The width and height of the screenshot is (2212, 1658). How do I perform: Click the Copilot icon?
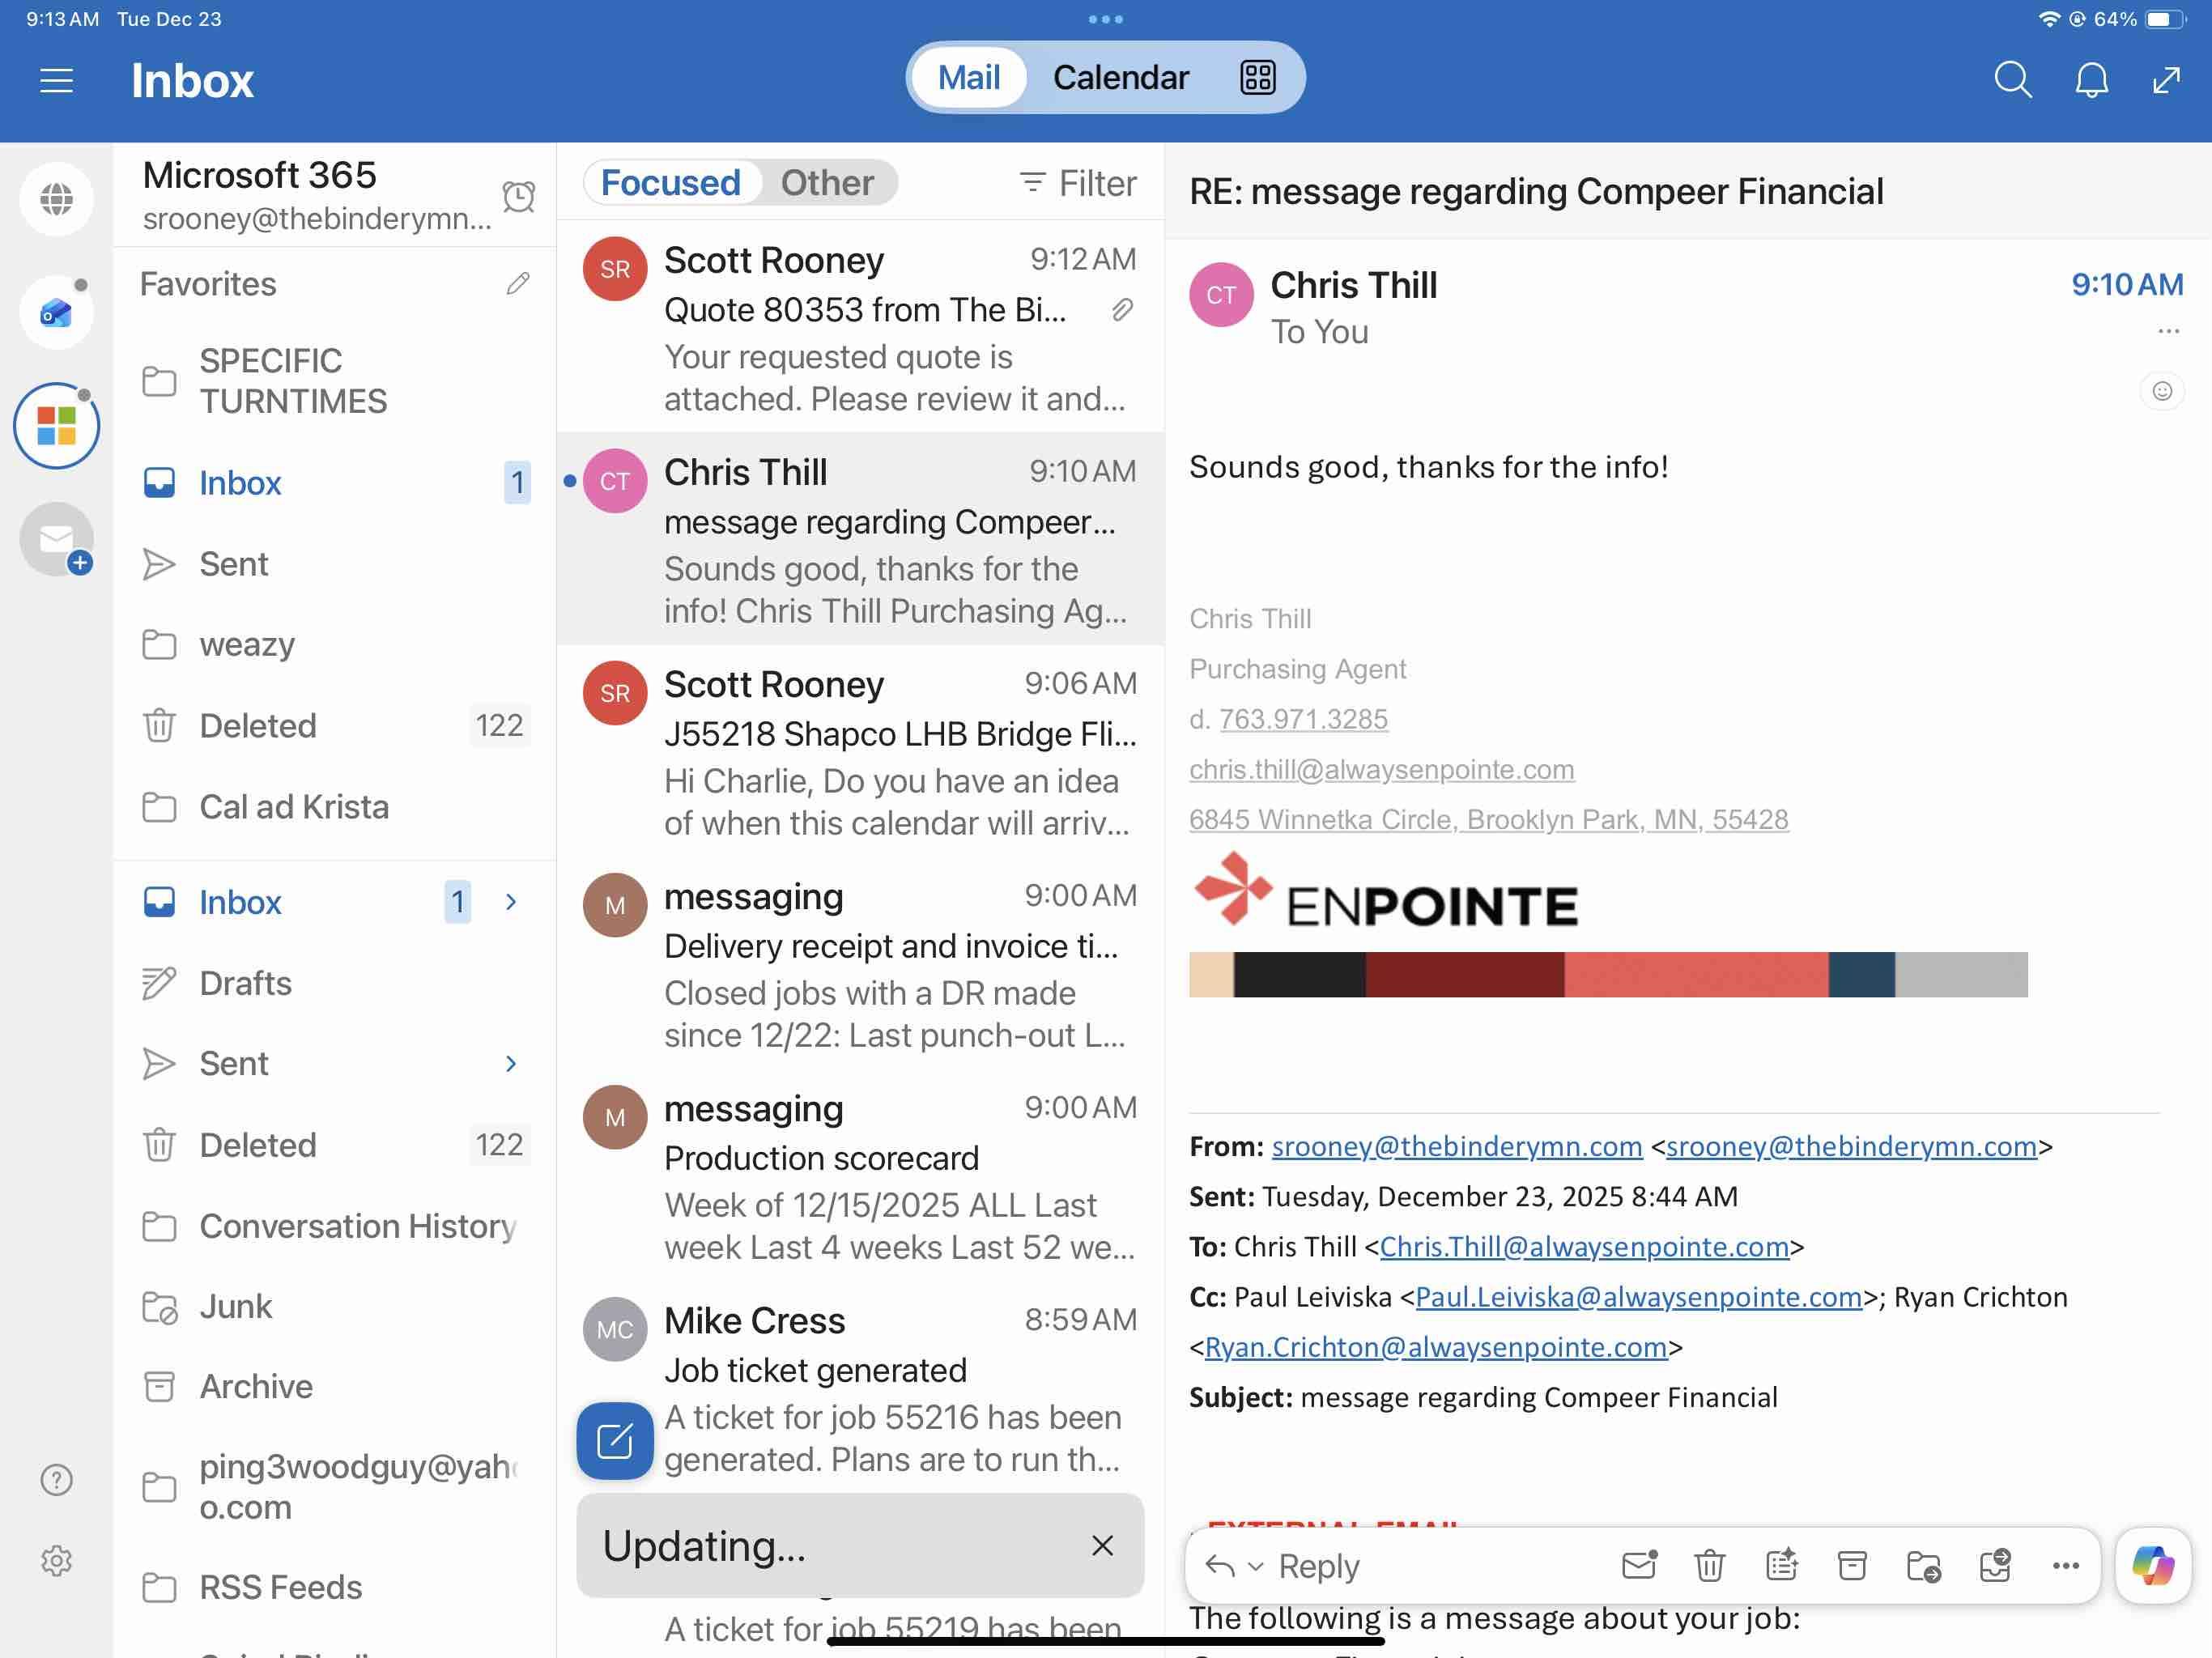[2152, 1565]
